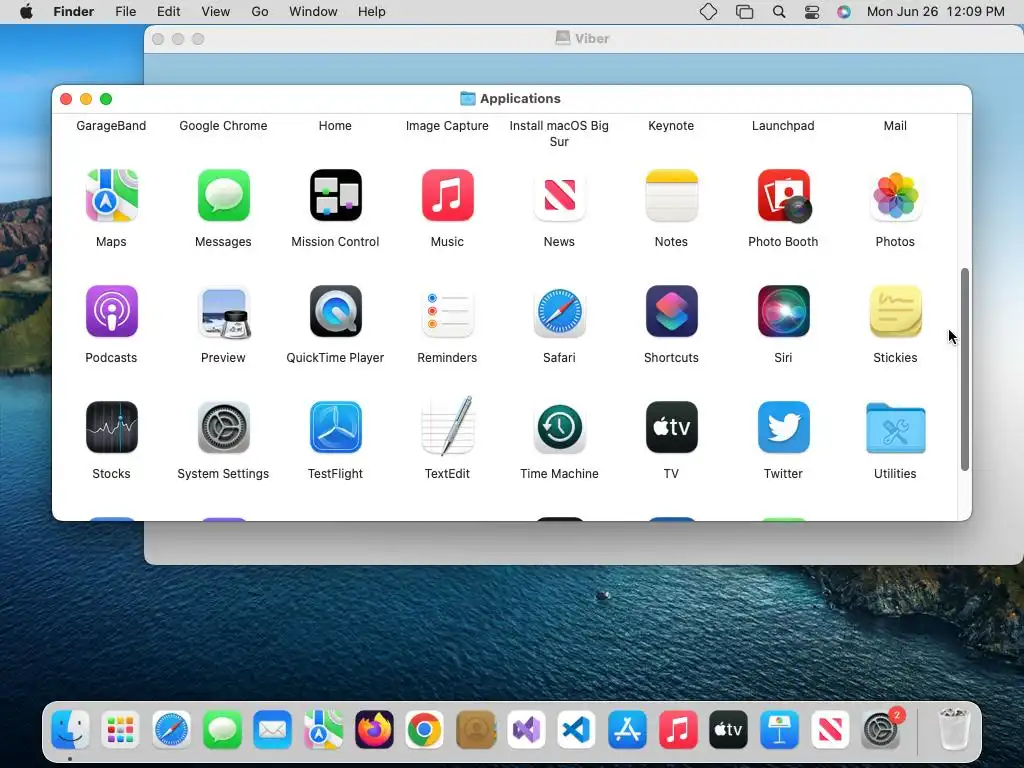Image resolution: width=1024 pixels, height=768 pixels.
Task: Open the Help menu
Action: point(372,12)
